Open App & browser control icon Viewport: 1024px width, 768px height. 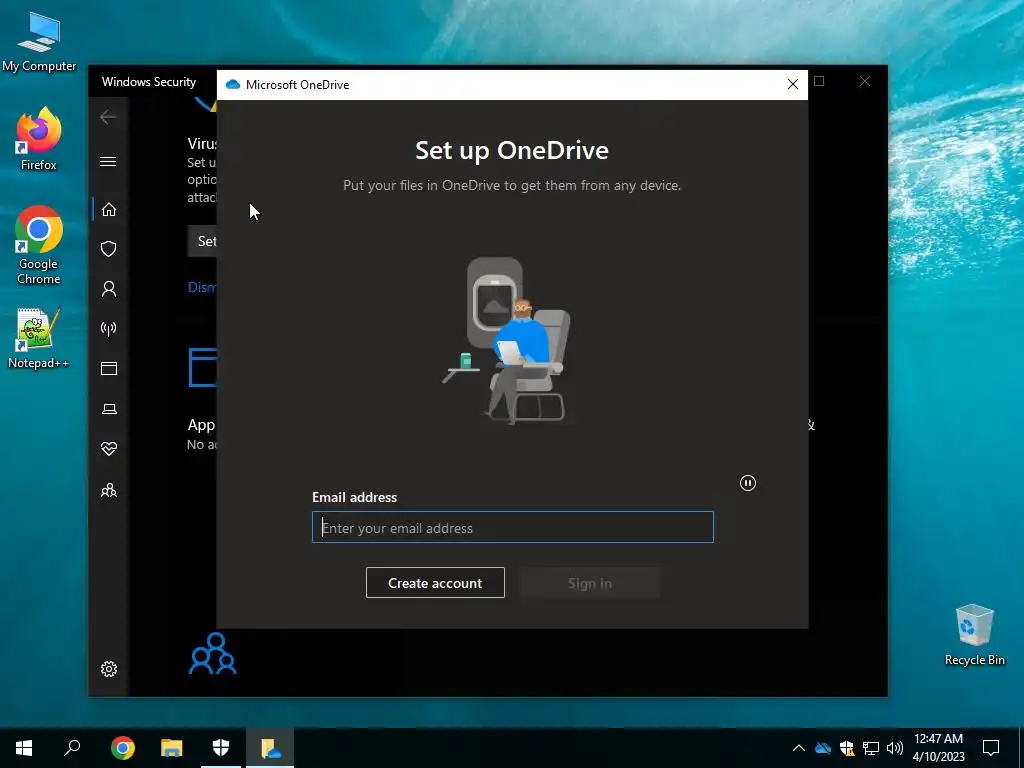click(108, 369)
